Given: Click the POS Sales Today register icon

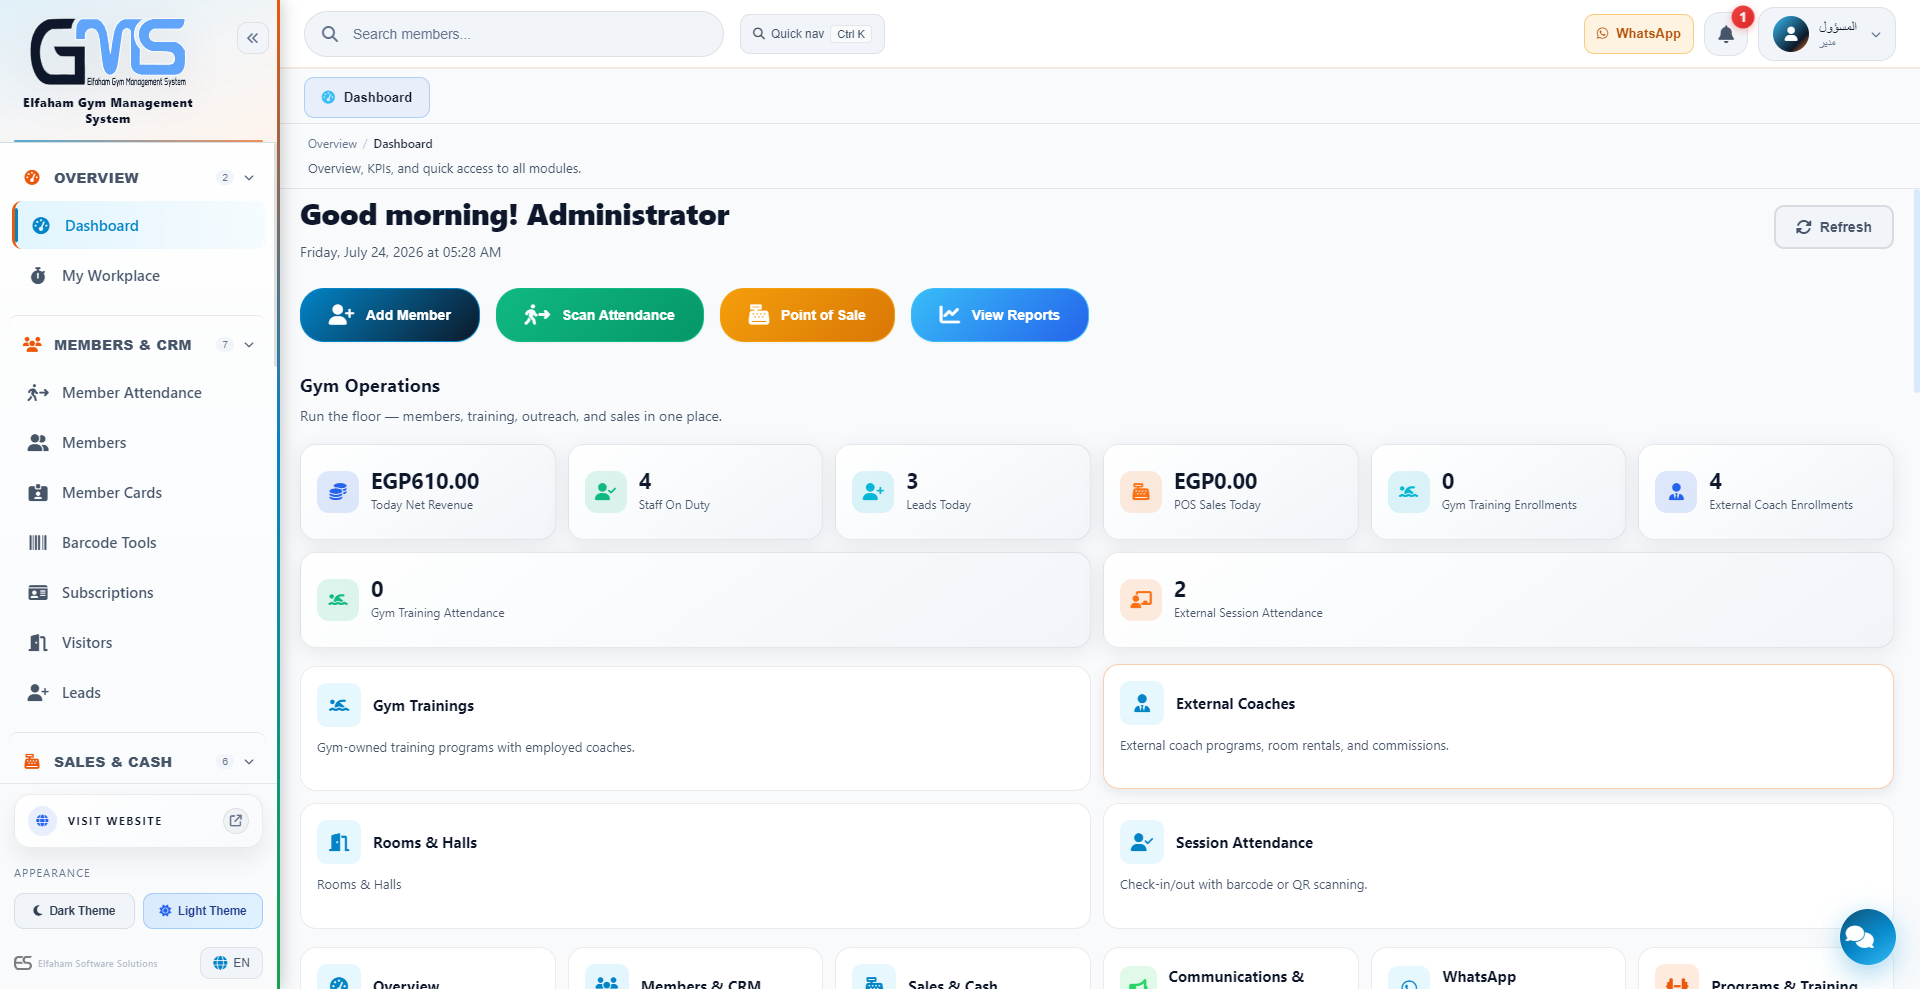Looking at the screenshot, I should 1141,492.
